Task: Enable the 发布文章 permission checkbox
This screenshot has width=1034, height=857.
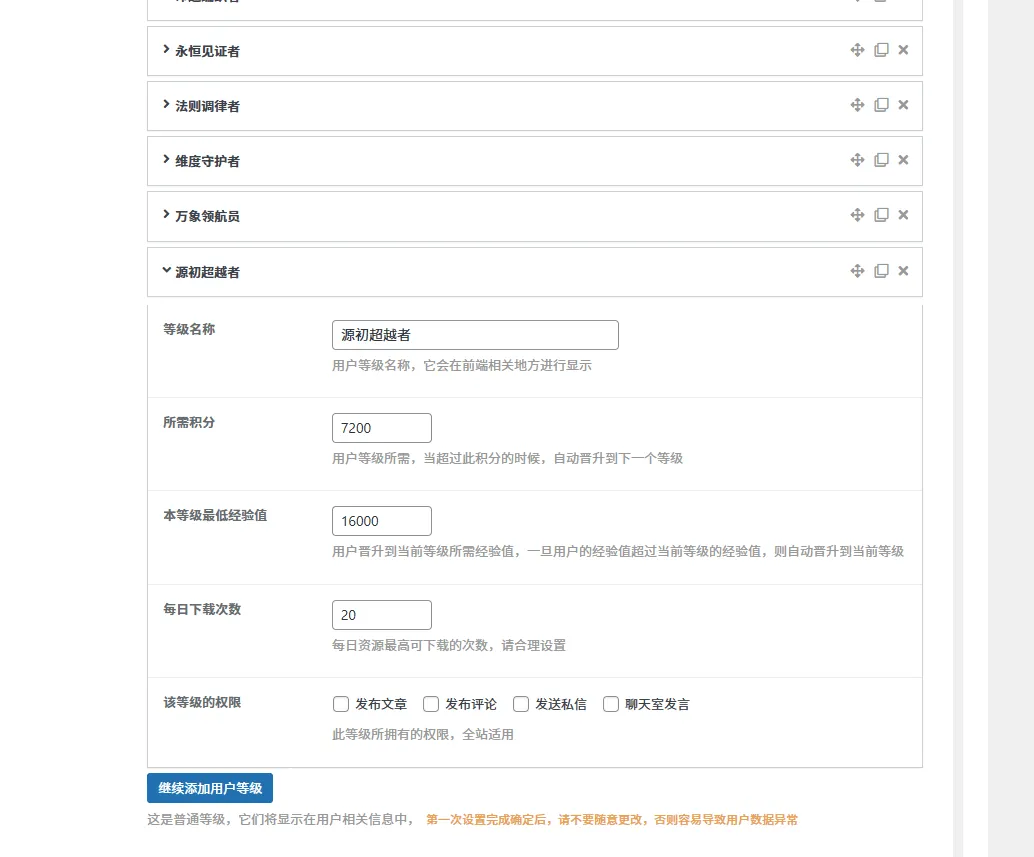Action: coord(341,704)
